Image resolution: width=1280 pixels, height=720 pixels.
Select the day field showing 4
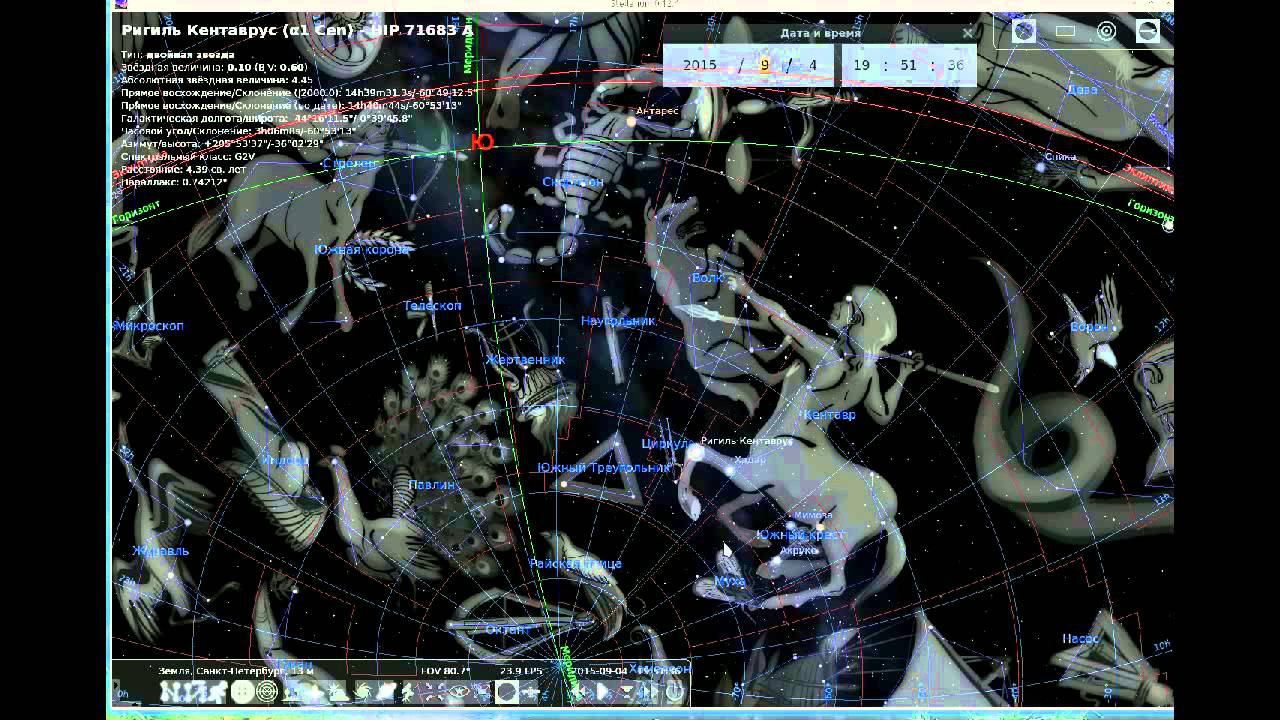(813, 65)
